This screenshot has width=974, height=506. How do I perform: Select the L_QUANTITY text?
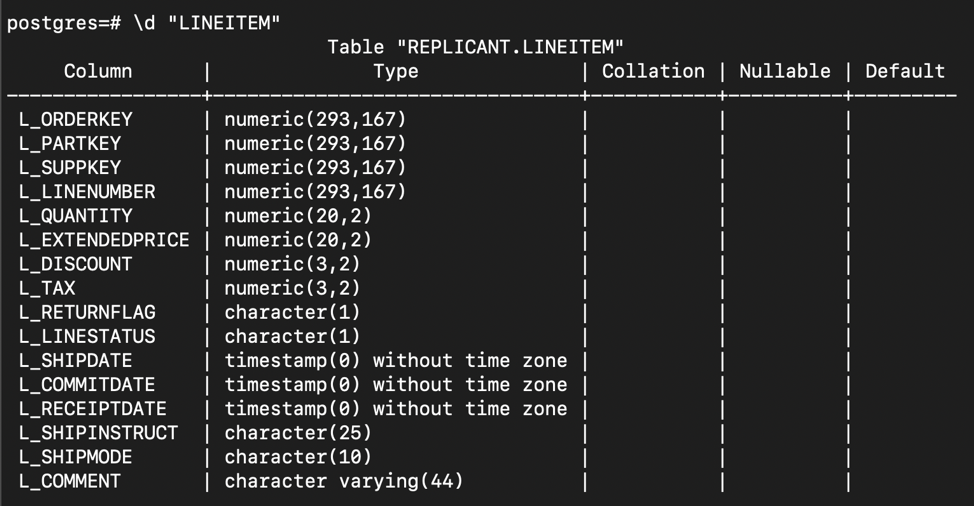[75, 216]
